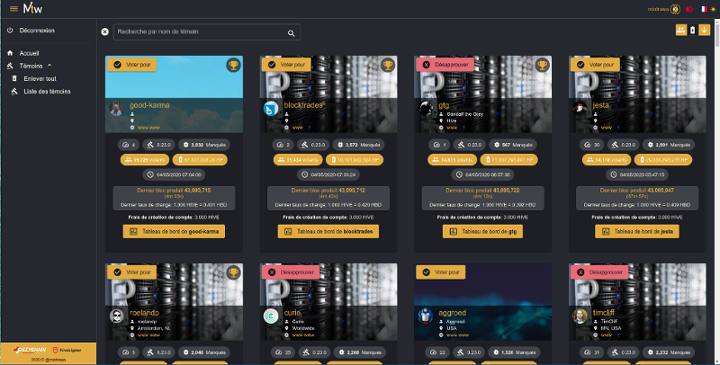Click aggroed profile avatar
This screenshot has height=365, width=720.
425,316
